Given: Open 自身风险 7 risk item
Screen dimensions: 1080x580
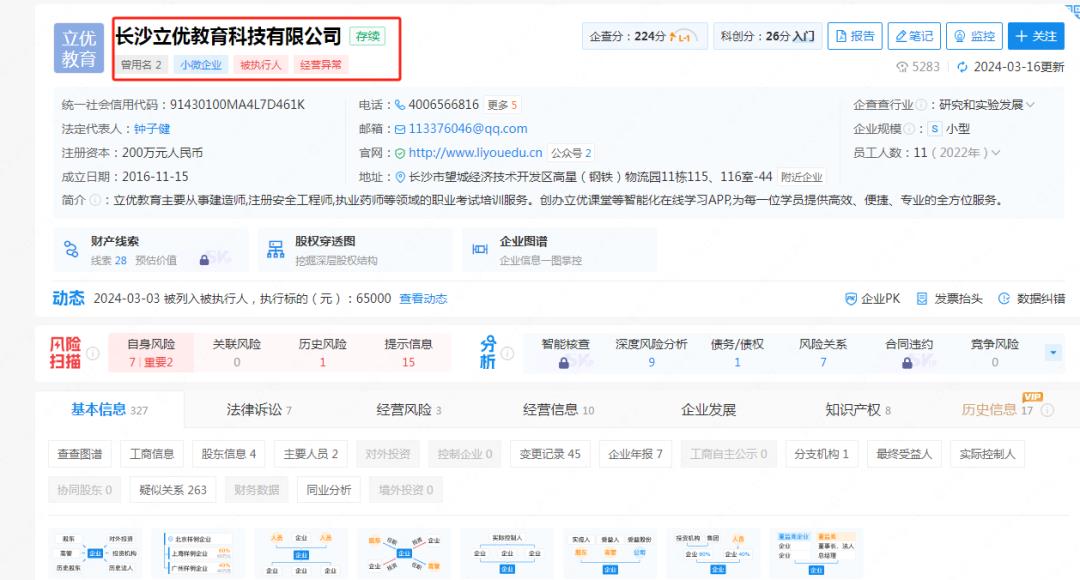Looking at the screenshot, I should pos(151,353).
